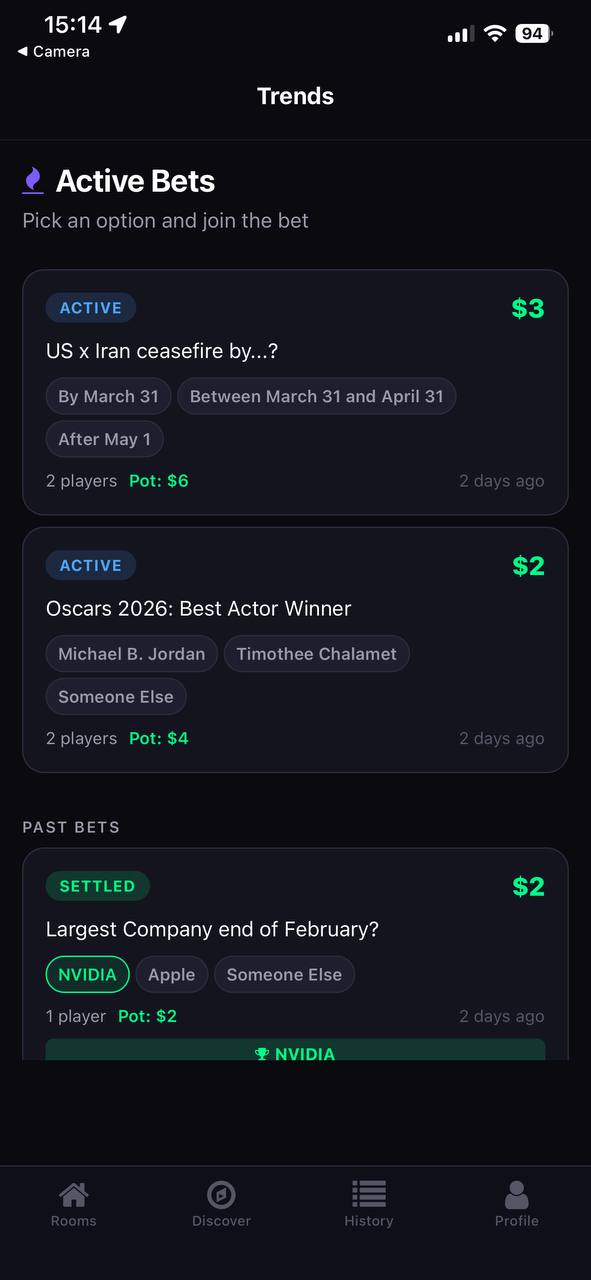The width and height of the screenshot is (591, 1280).
Task: Choose 'Timothee Chalamet' as Best Actor pick
Action: [x=317, y=653]
